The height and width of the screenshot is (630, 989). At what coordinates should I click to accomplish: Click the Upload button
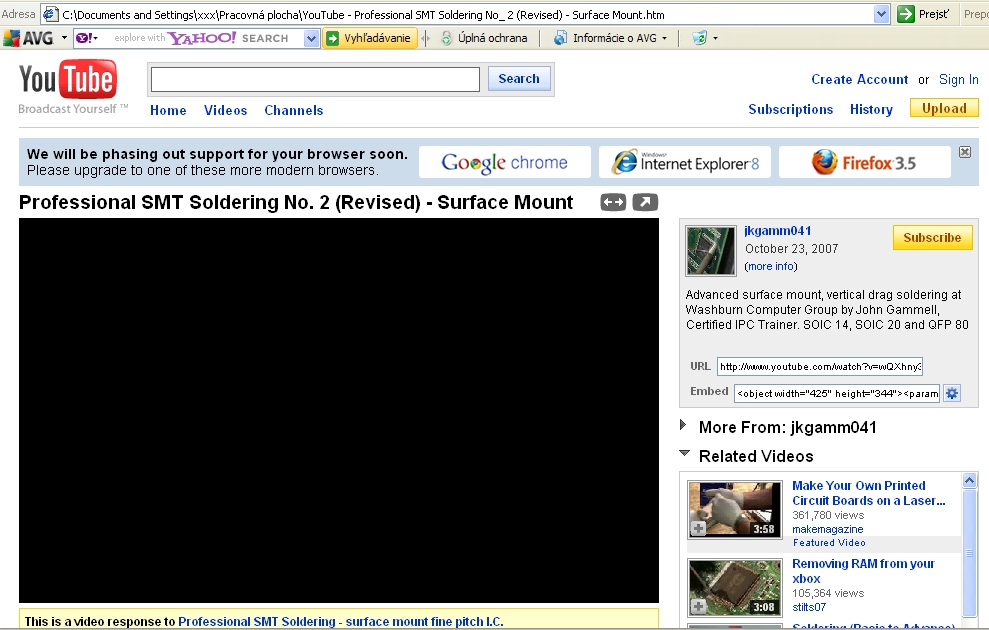point(944,108)
